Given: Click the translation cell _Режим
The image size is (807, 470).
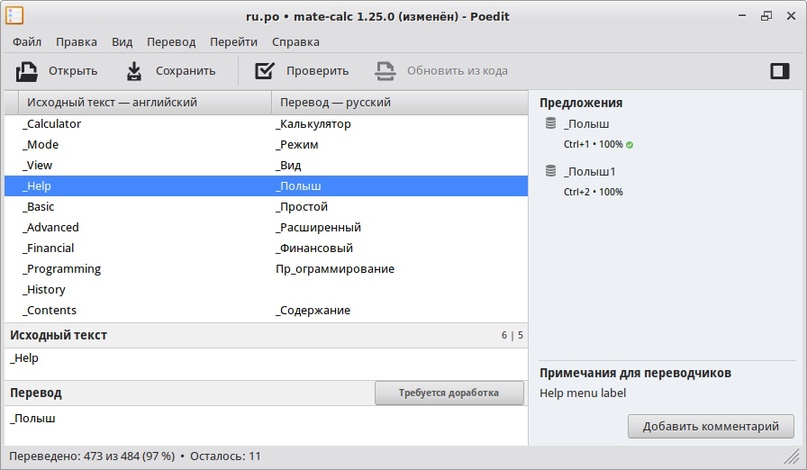Looking at the screenshot, I should pyautogui.click(x=297, y=145).
